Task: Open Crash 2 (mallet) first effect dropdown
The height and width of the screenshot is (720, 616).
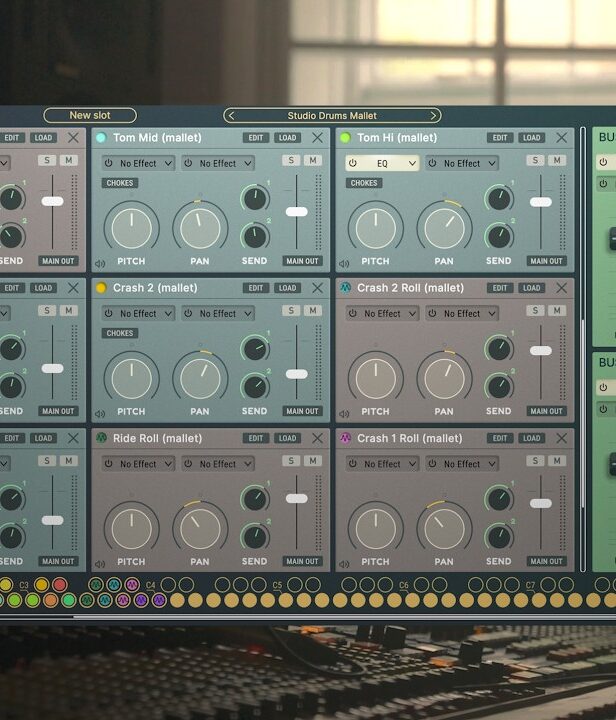Action: 138,314
